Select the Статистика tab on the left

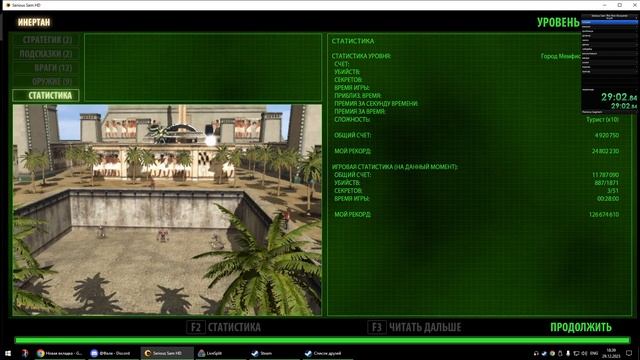point(46,96)
